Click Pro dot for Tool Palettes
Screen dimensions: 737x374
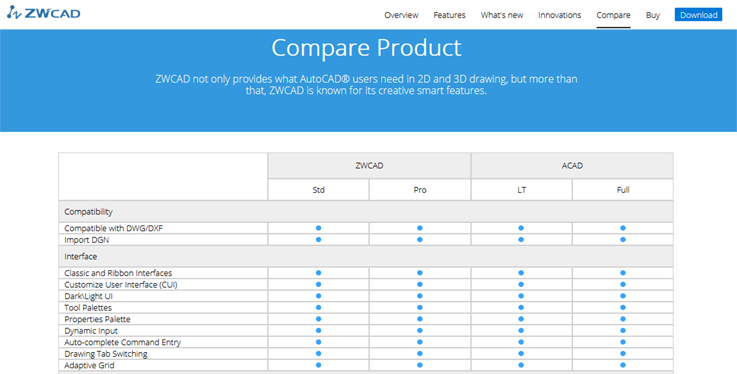tap(420, 307)
